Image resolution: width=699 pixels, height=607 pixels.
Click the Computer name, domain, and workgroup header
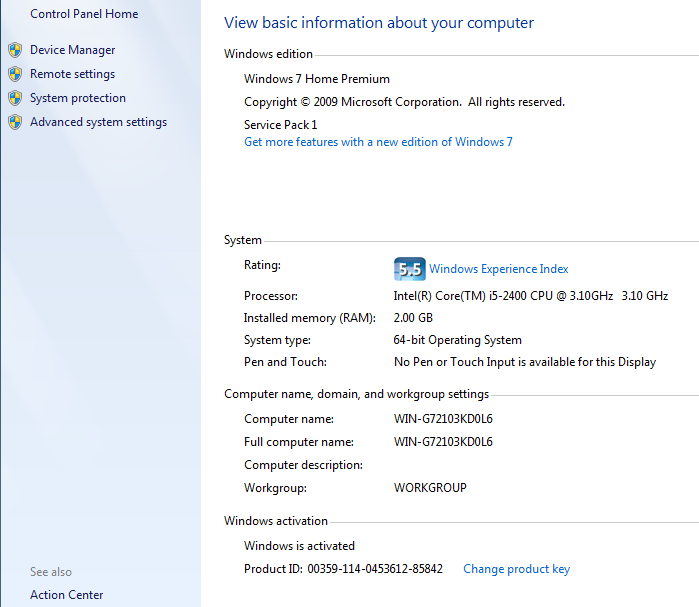click(357, 394)
